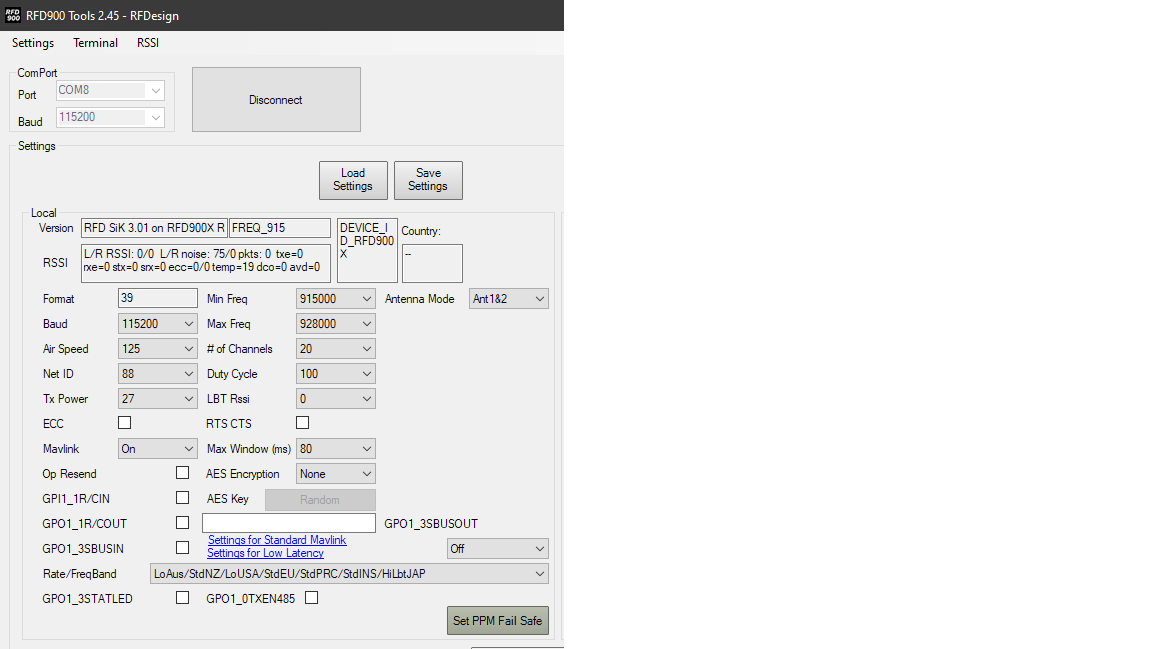Expand the Max Window (ms) dropdown
The width and height of the screenshot is (1152, 649).
click(336, 449)
